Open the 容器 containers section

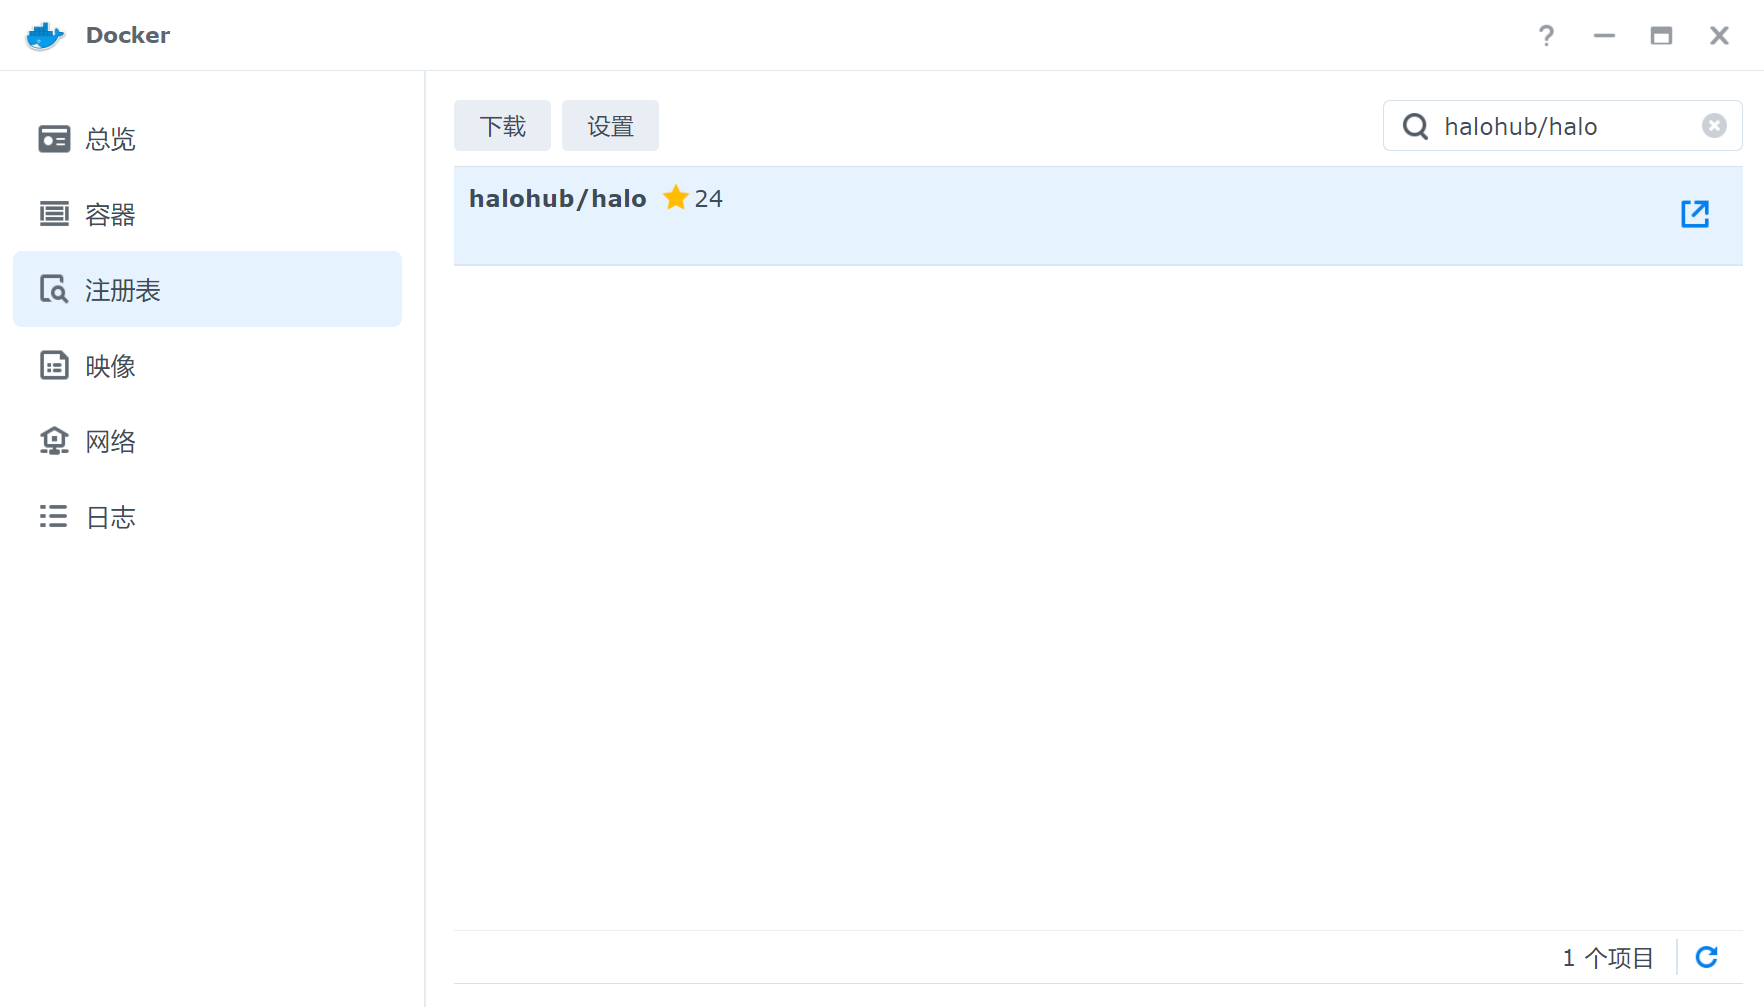coord(207,214)
